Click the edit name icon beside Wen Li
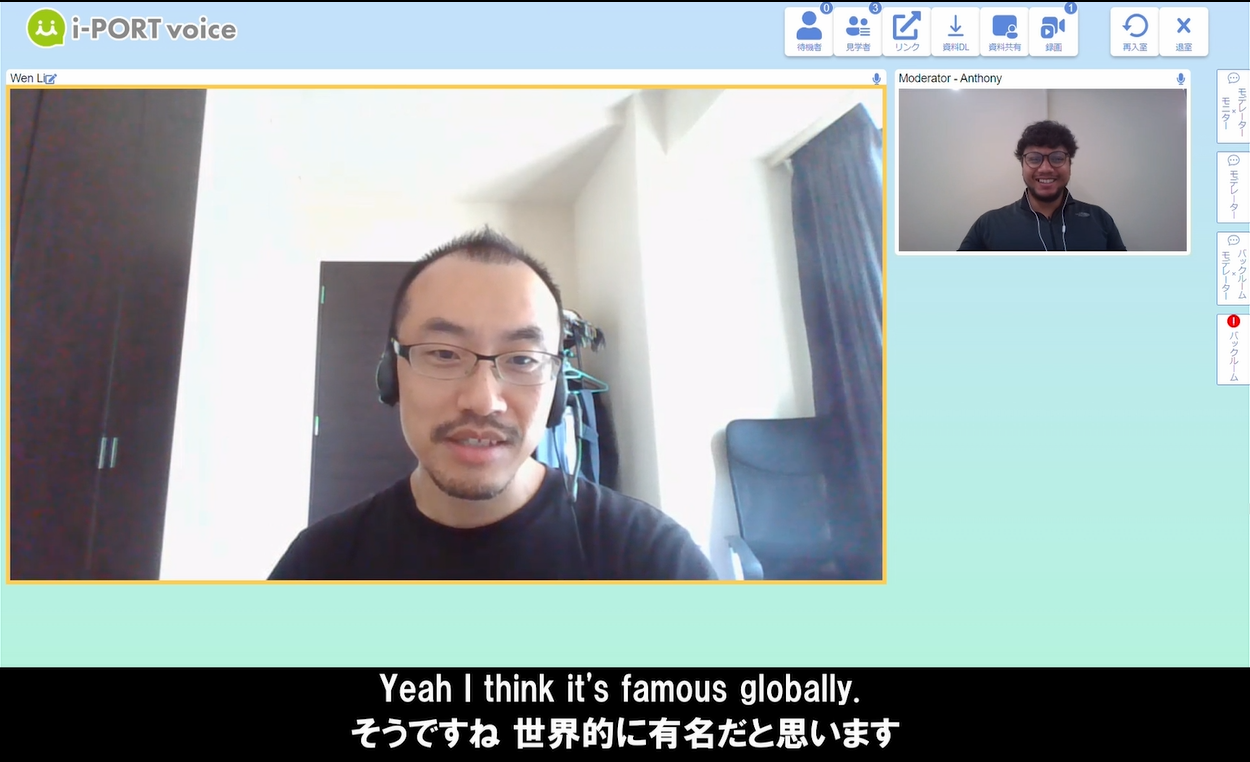 (51, 79)
